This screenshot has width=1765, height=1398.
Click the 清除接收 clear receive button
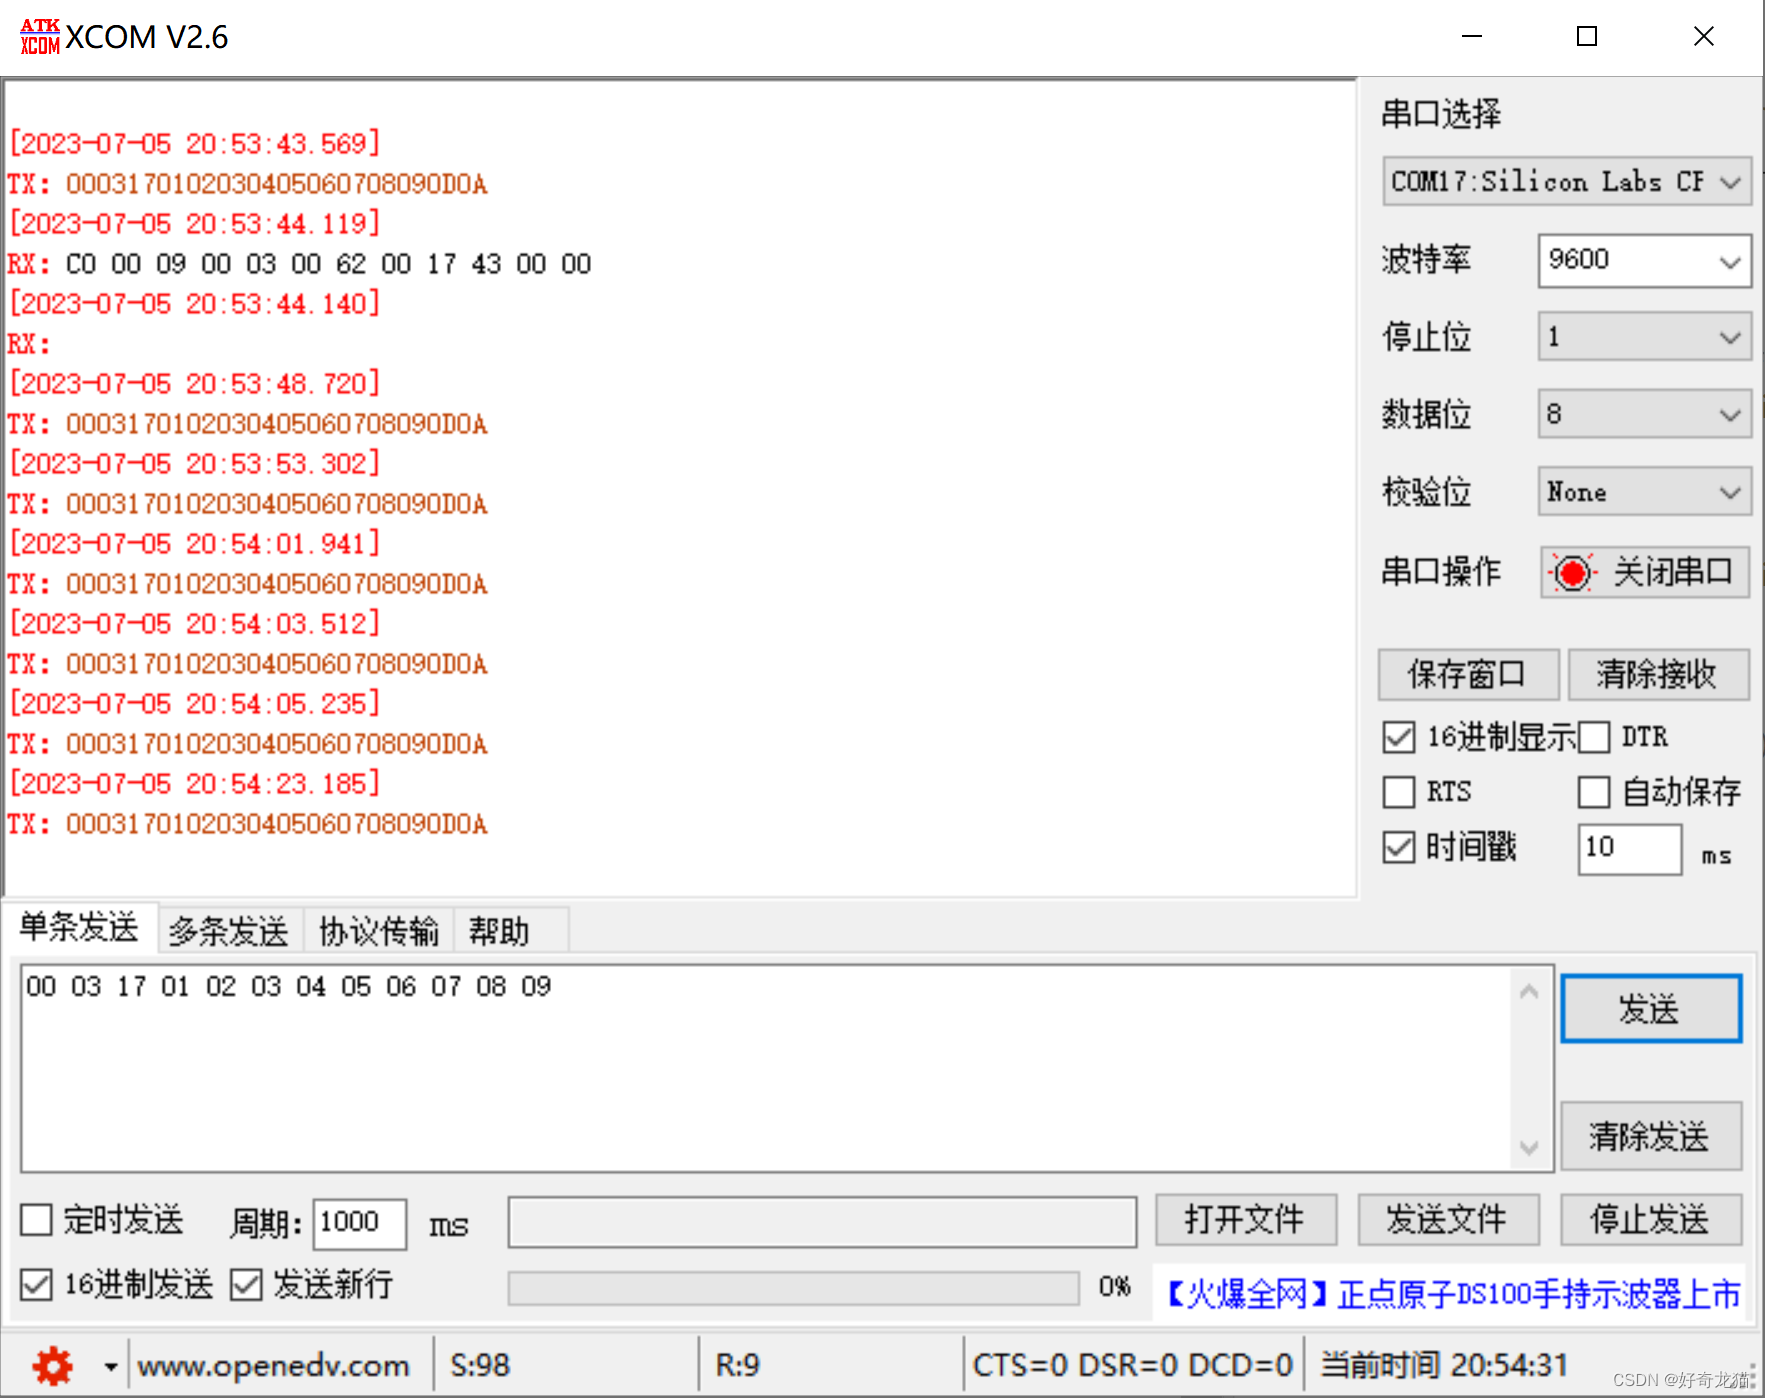(1658, 674)
